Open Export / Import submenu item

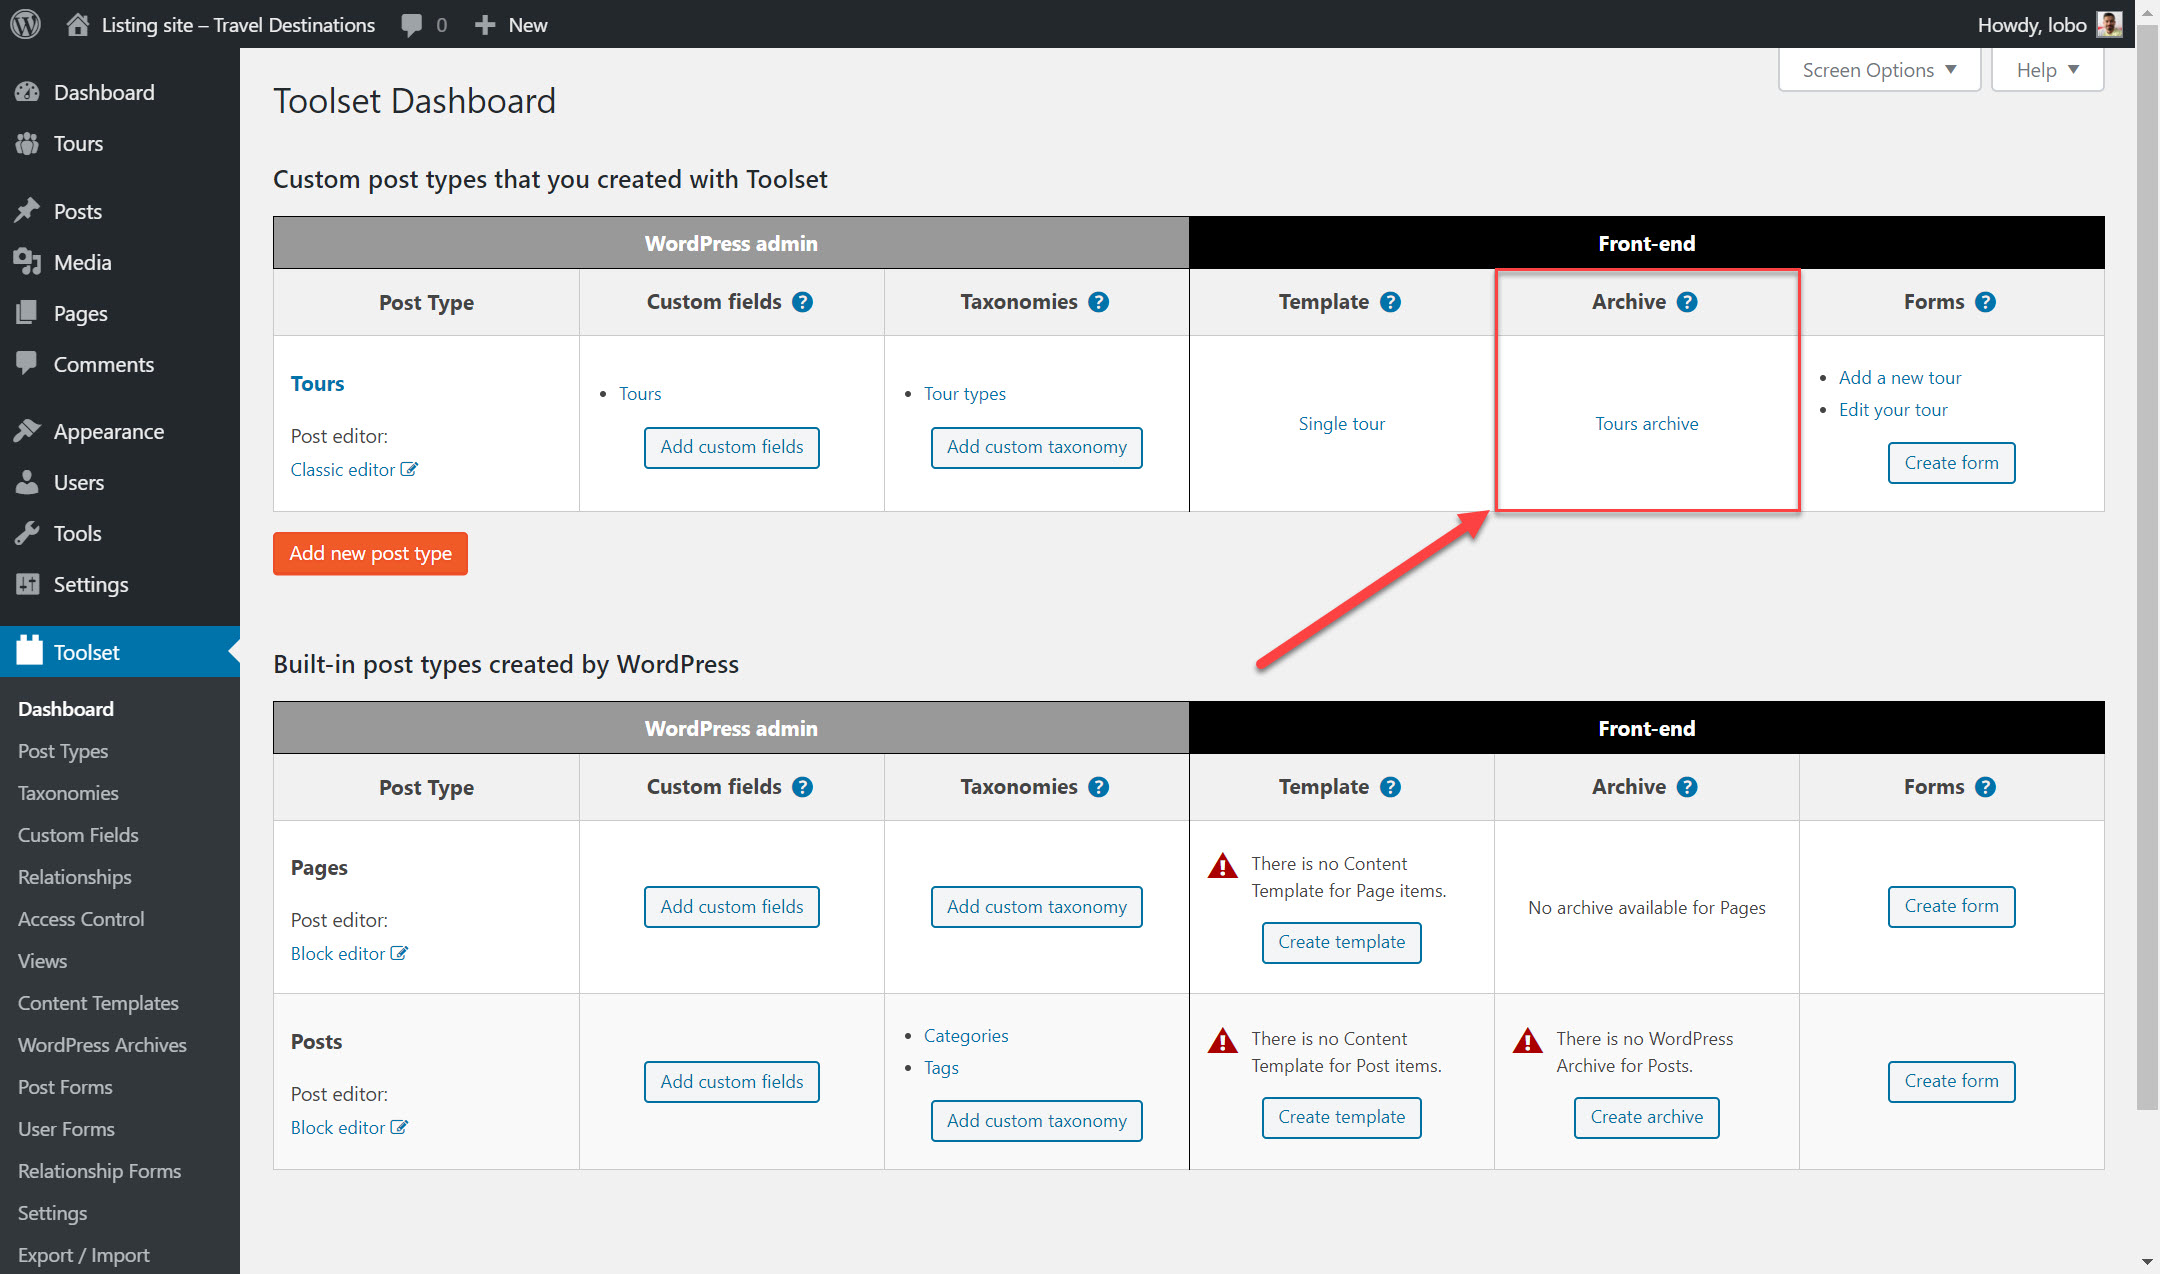[84, 1255]
